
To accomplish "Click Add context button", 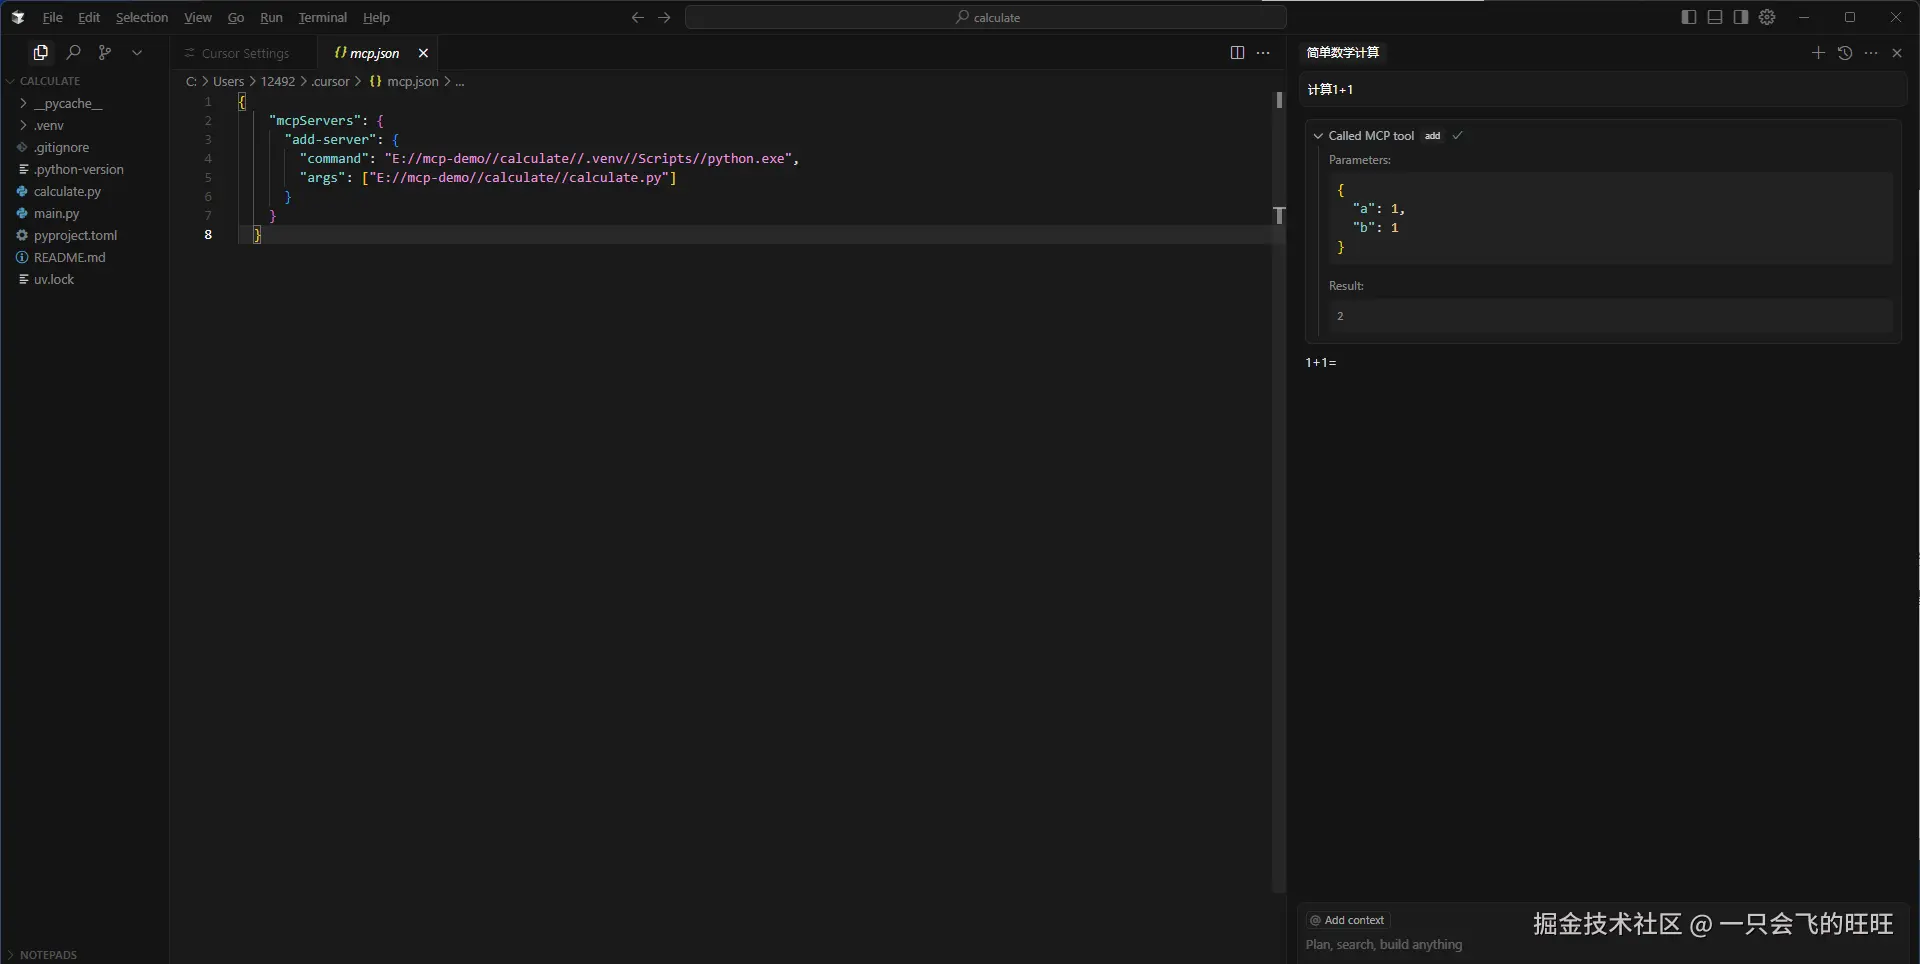I will pyautogui.click(x=1348, y=920).
